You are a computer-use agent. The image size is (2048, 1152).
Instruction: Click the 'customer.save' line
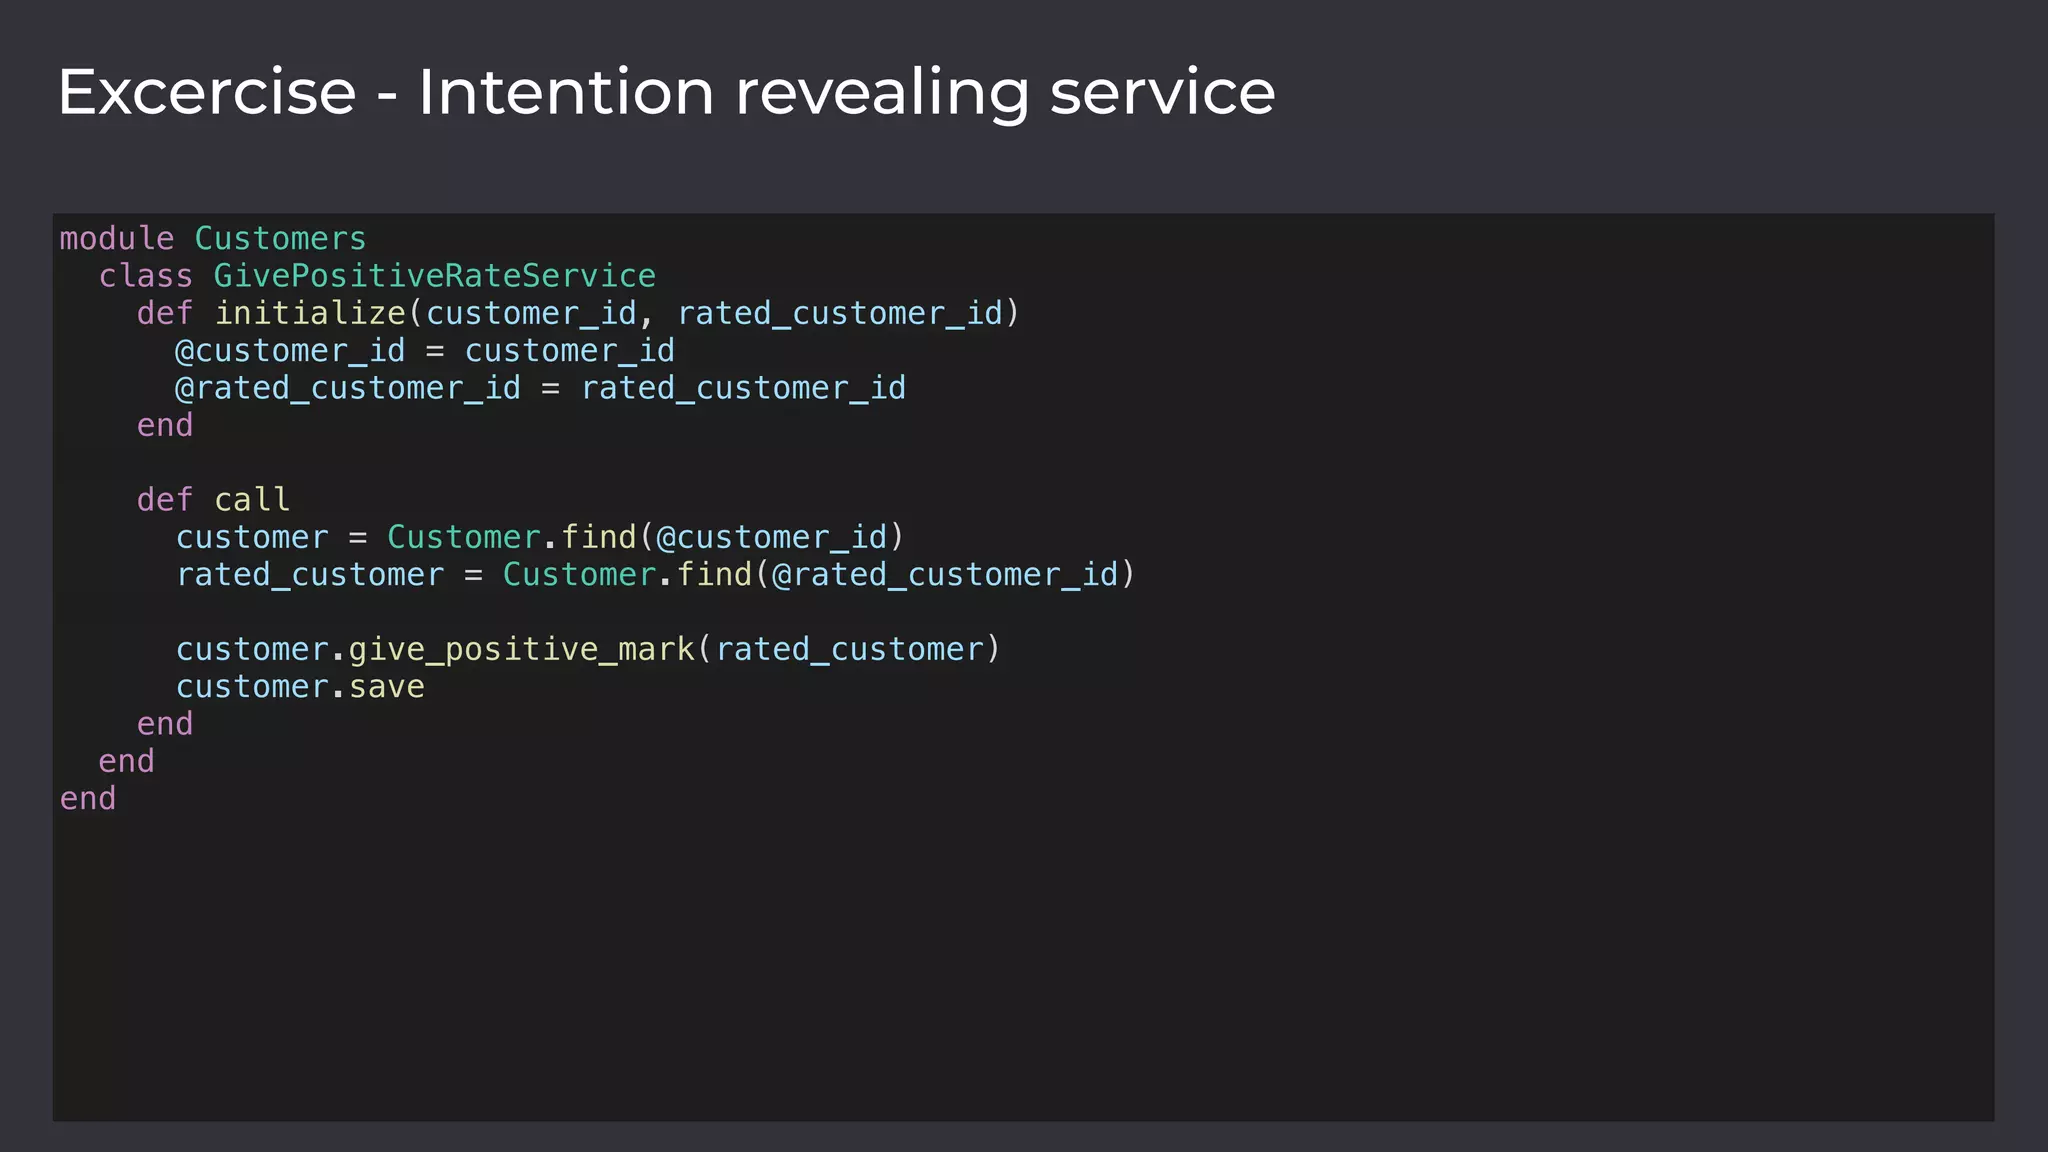(300, 687)
